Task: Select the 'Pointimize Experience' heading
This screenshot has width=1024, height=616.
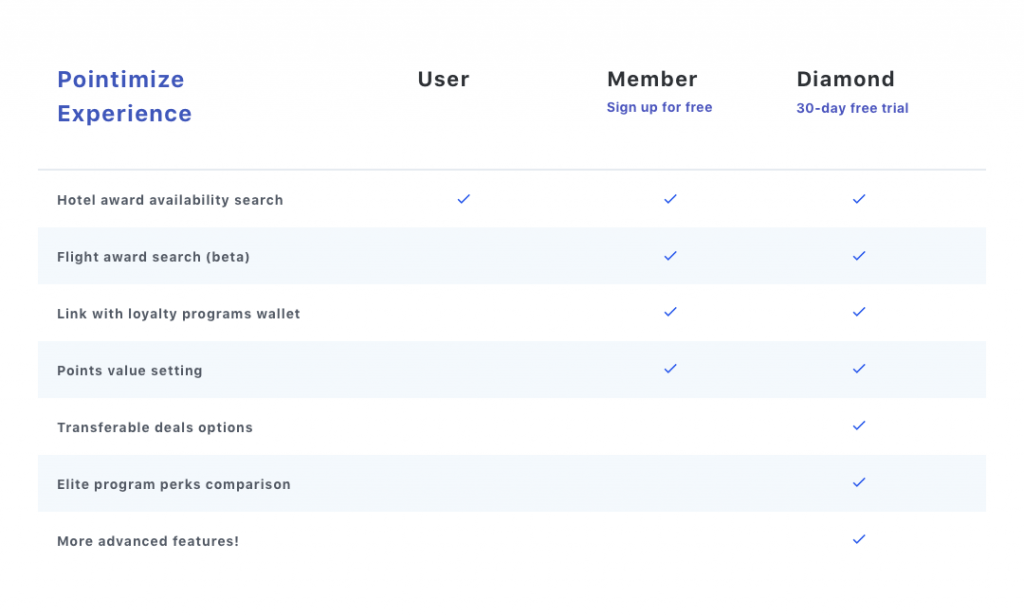Action: [x=125, y=96]
